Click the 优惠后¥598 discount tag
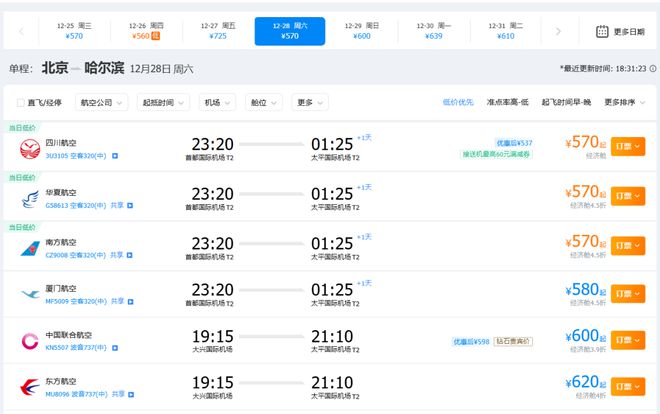660x414 pixels. tap(471, 342)
